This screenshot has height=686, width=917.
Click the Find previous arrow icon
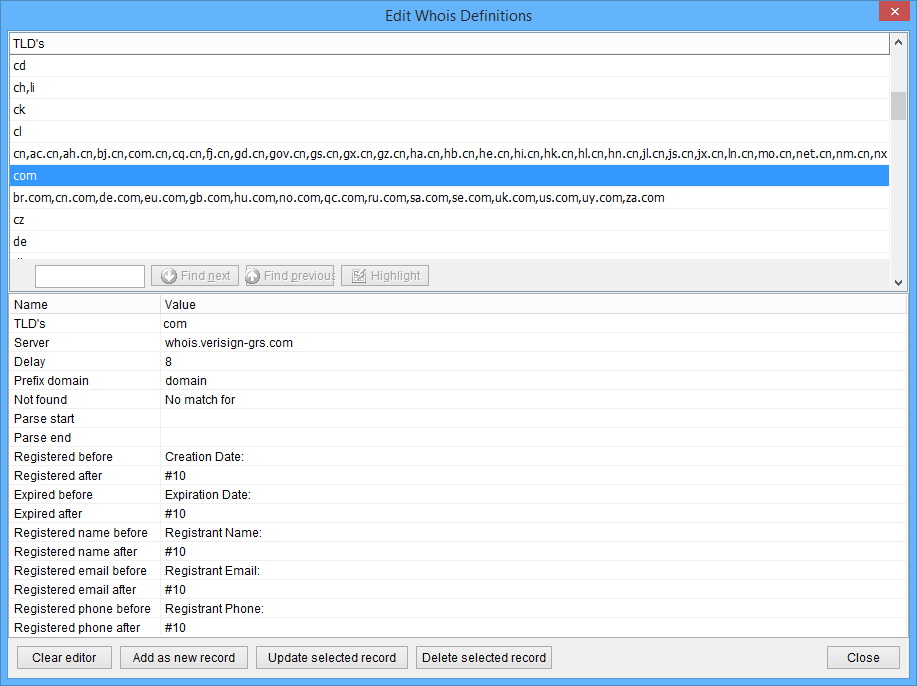coord(253,276)
